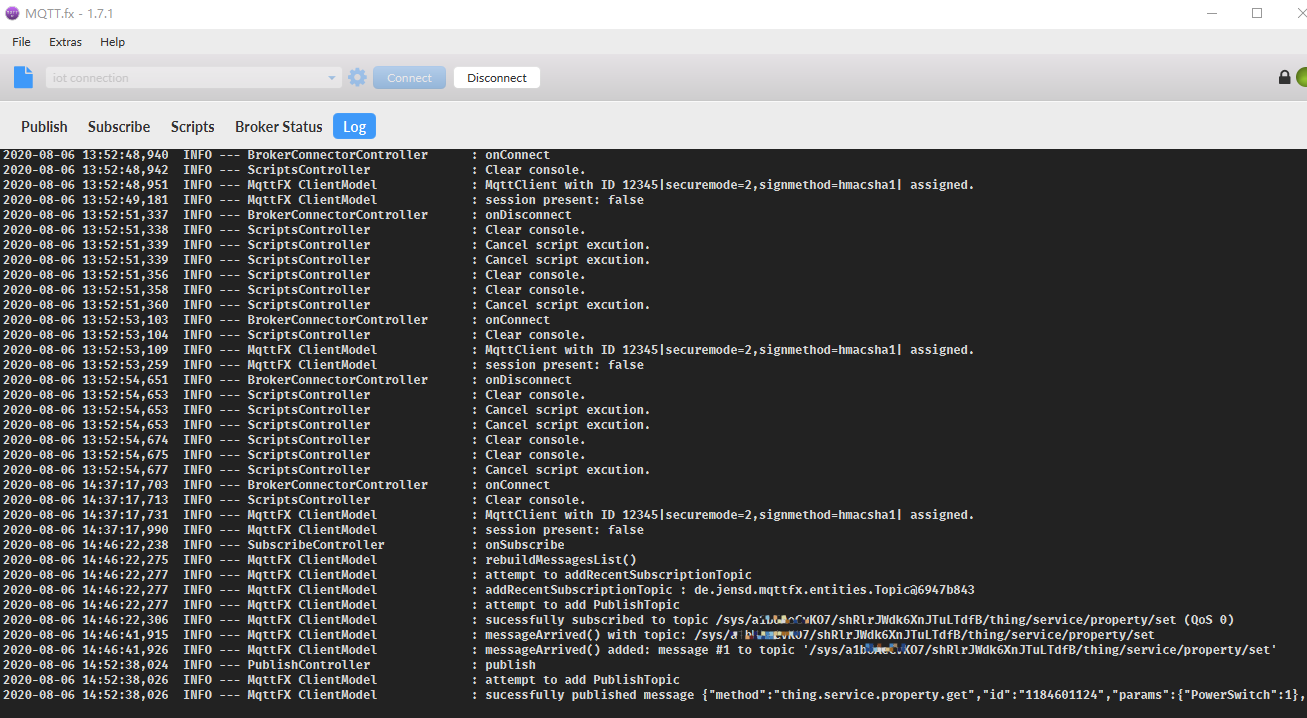The image size is (1307, 718).
Task: Maximize the MQTT.fx window
Action: [1257, 13]
